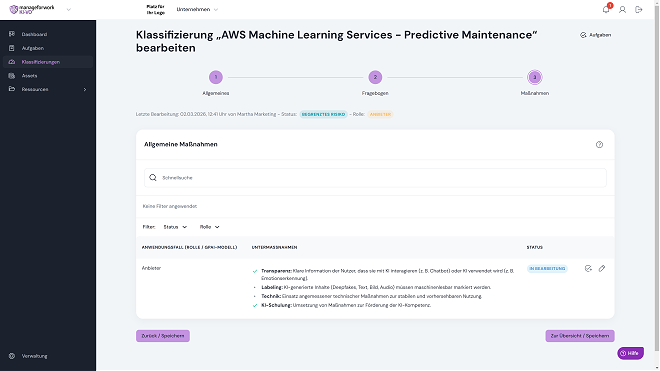Click the Aufgaben button beside the title
The image size is (660, 371).
(x=595, y=35)
